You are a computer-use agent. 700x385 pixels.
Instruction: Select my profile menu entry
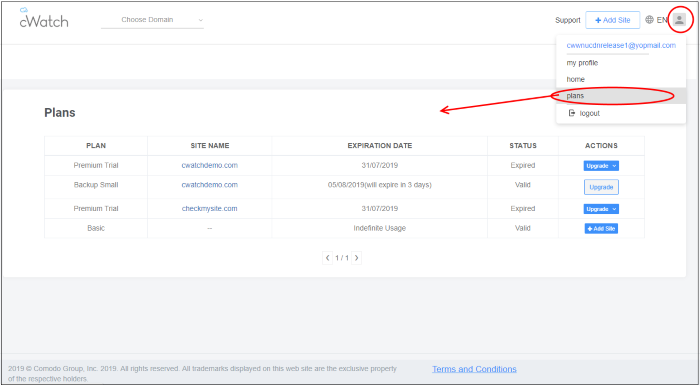coord(582,63)
